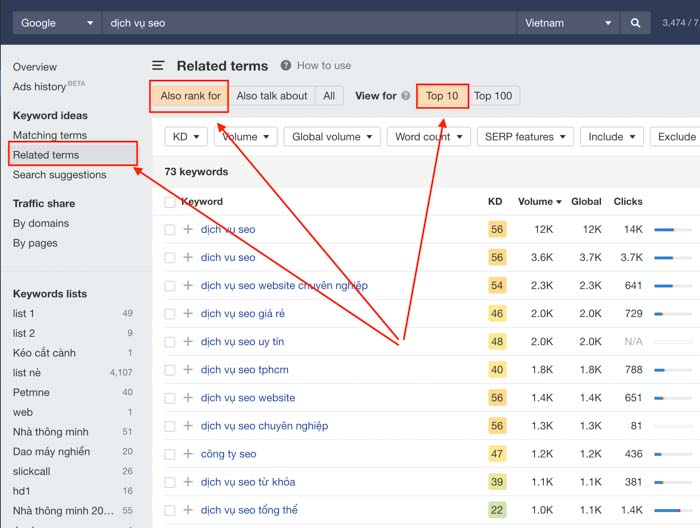Viewport: 700px width, 528px height.
Task: Open keyword list 'Dao máy nghiền'
Action: [x=51, y=452]
